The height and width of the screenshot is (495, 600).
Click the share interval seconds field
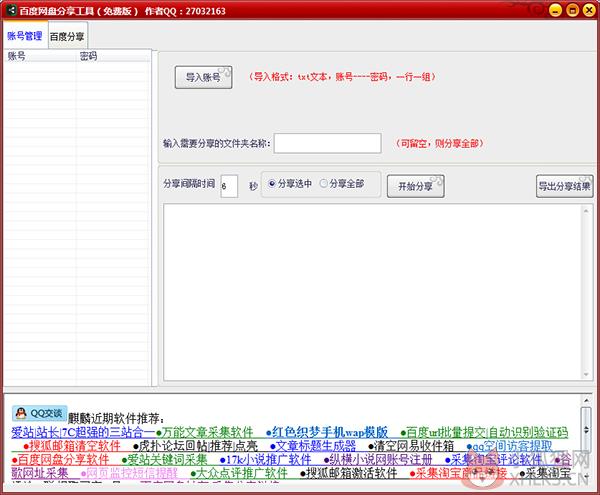pyautogui.click(x=229, y=186)
